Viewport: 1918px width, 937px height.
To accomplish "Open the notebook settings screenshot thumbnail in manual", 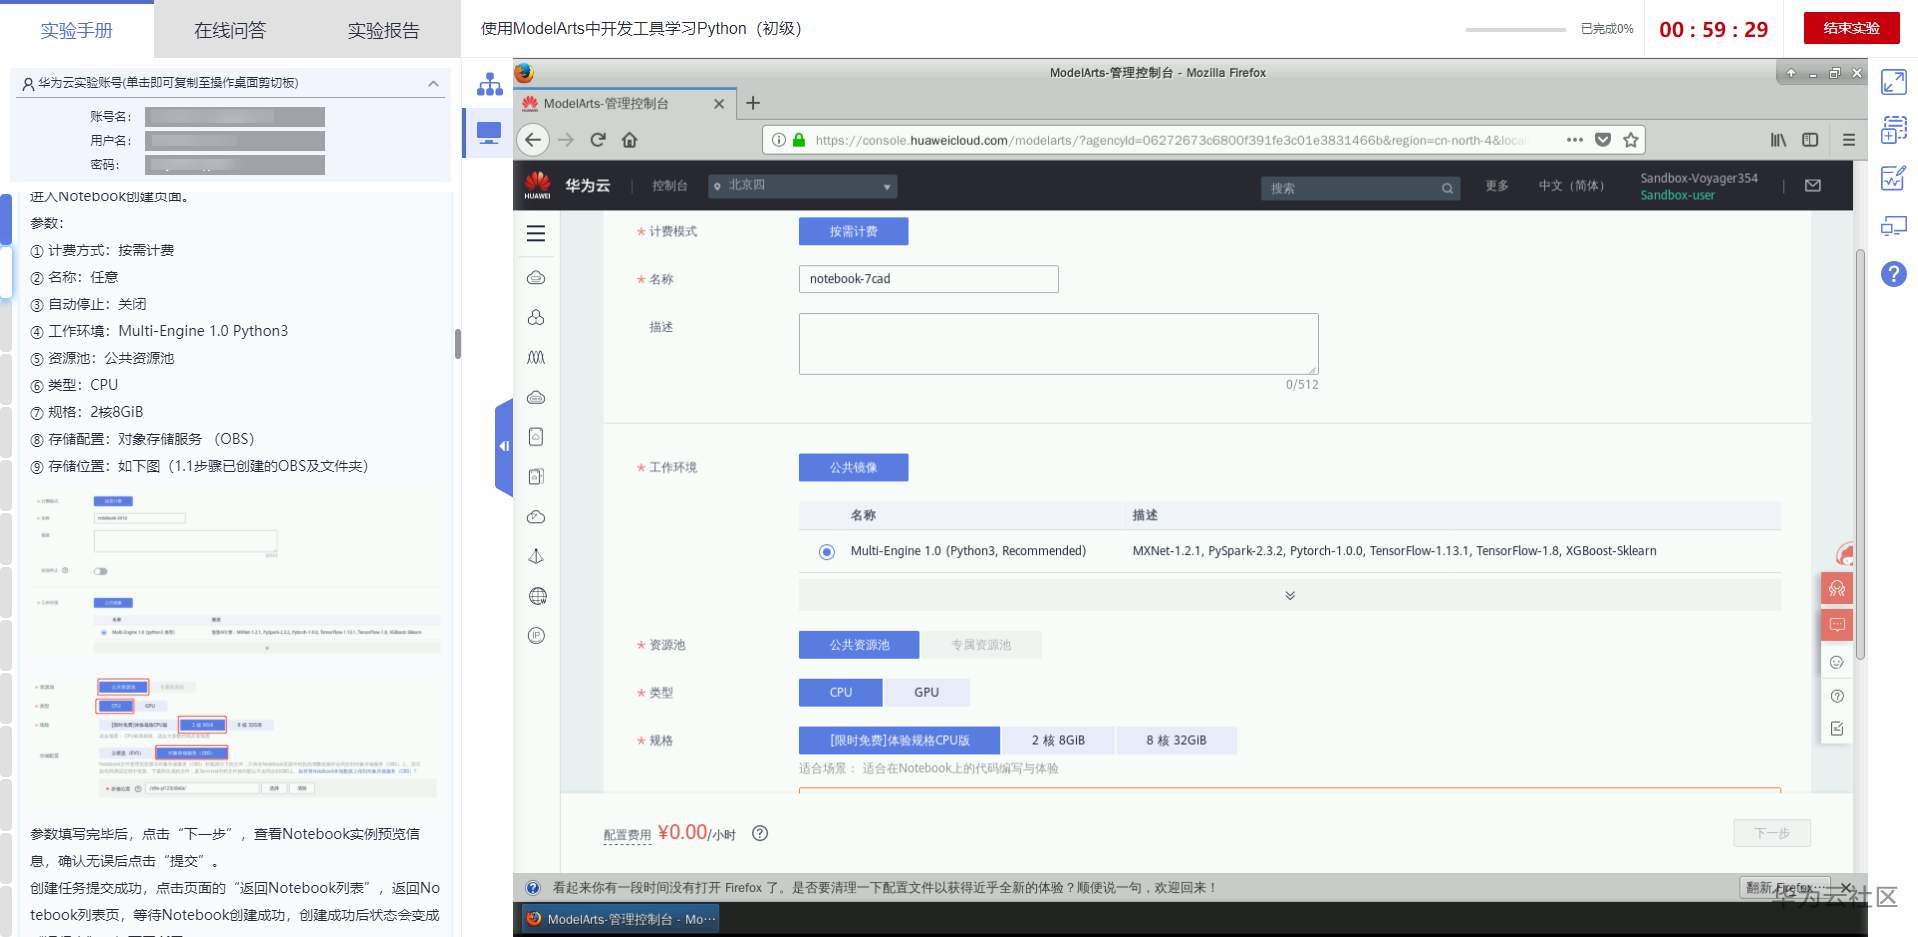I will pyautogui.click(x=237, y=644).
